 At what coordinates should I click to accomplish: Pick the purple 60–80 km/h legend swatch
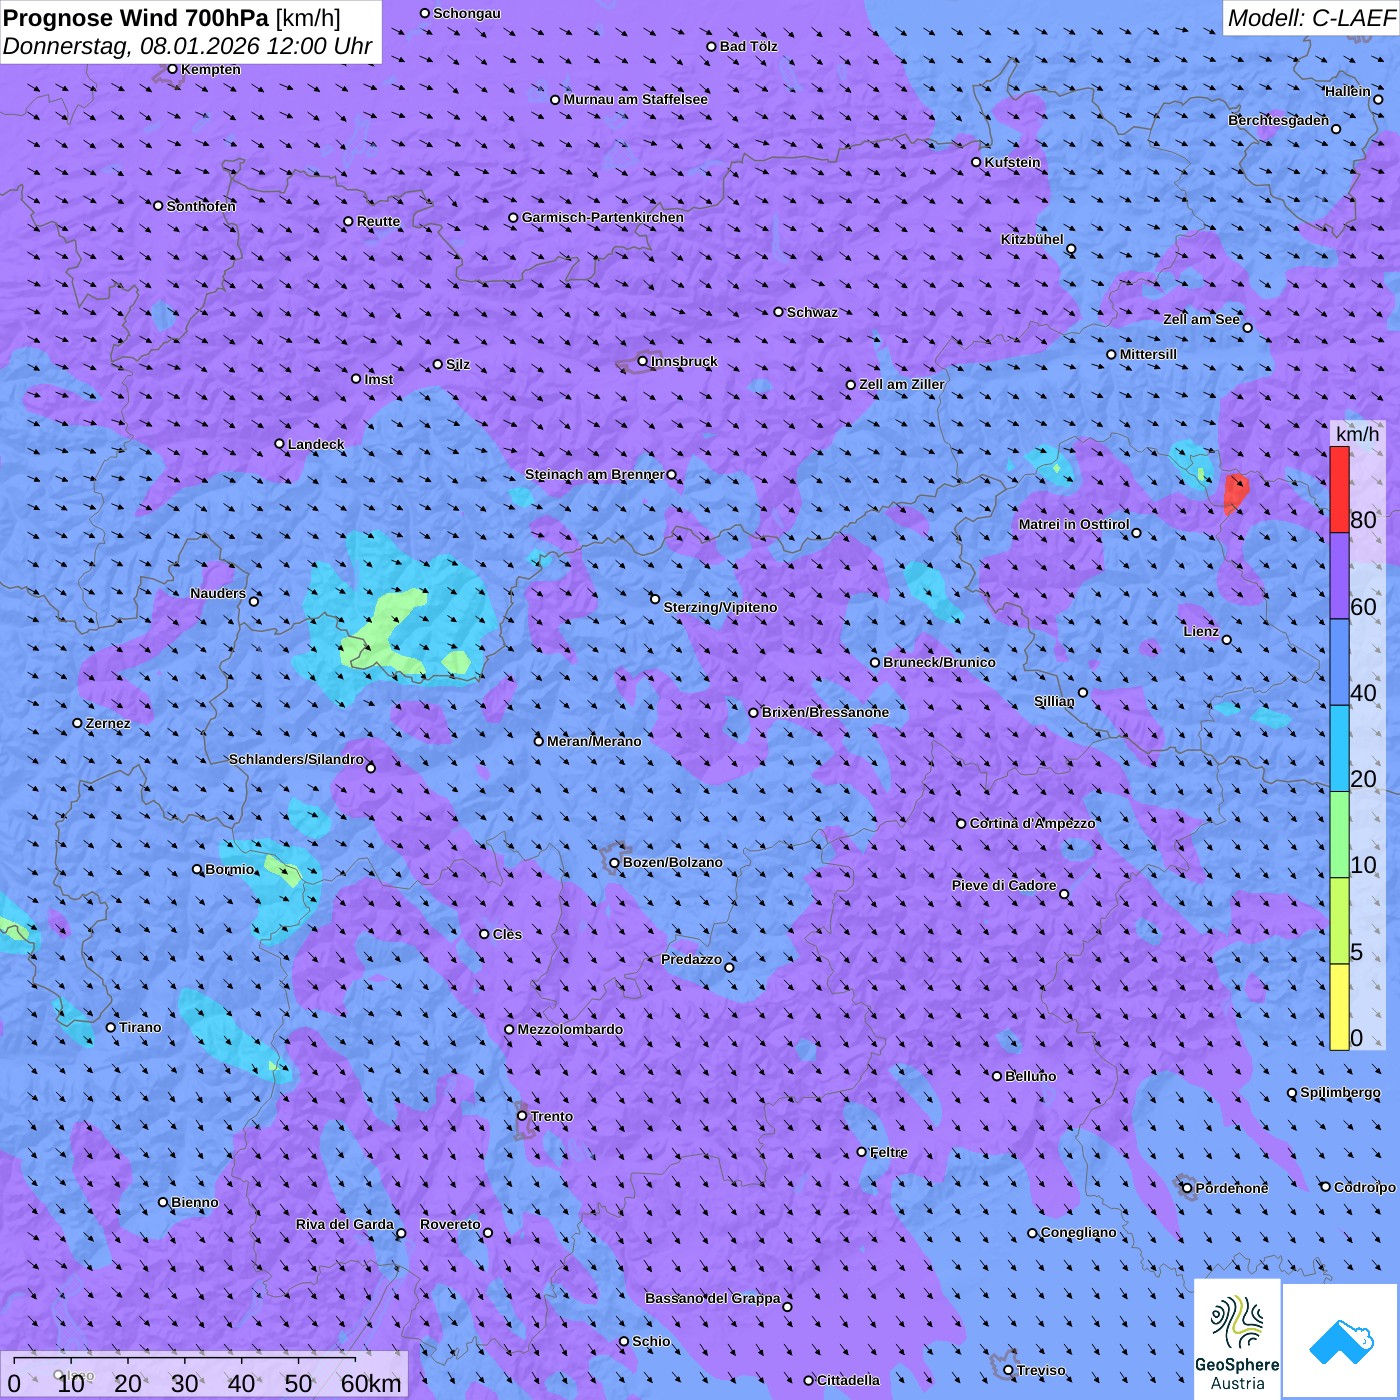pyautogui.click(x=1339, y=576)
